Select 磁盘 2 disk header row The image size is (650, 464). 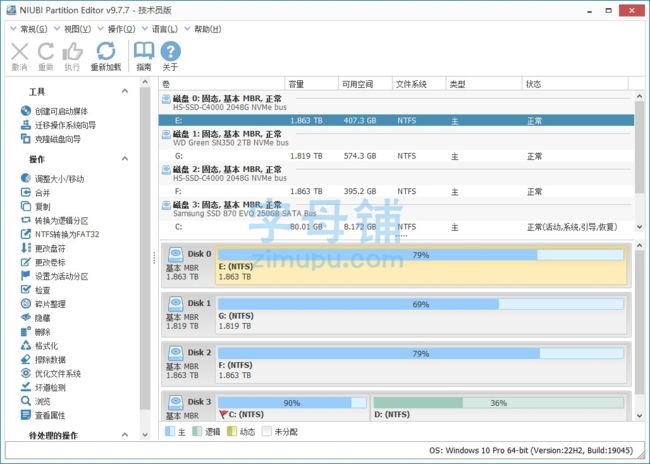click(396, 173)
